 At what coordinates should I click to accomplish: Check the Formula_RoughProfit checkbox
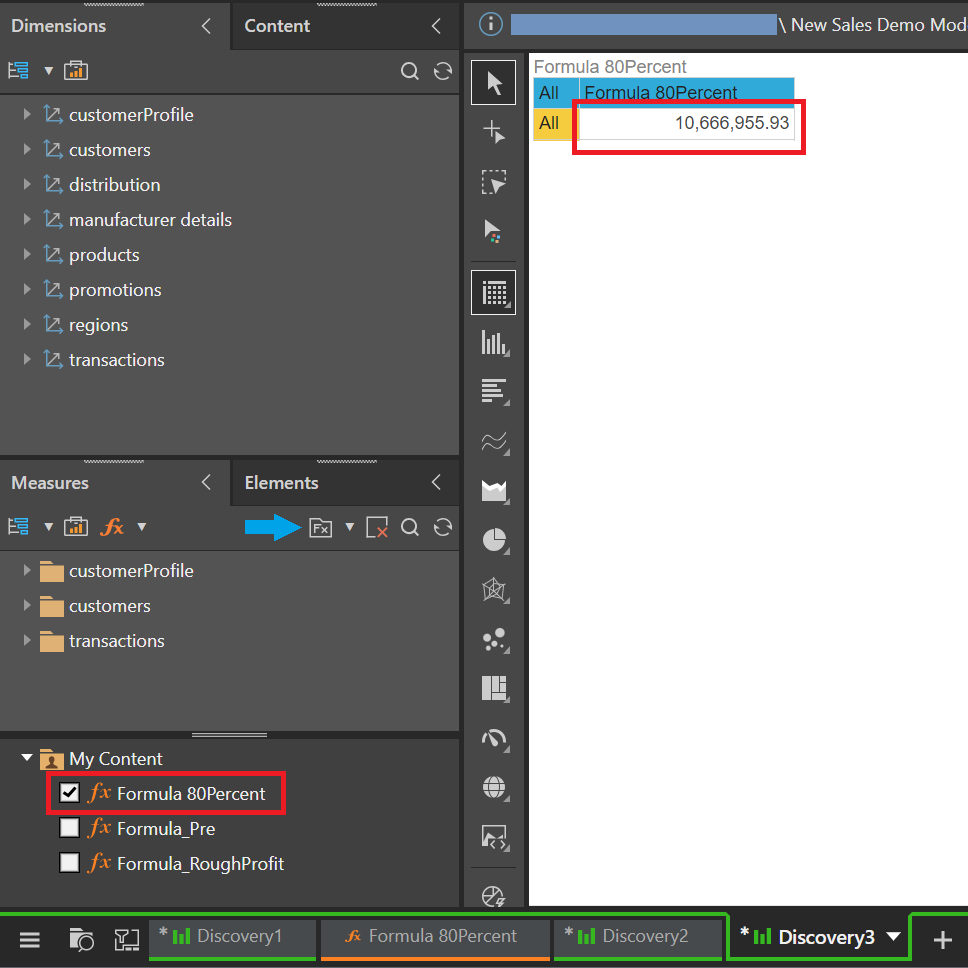click(x=69, y=862)
